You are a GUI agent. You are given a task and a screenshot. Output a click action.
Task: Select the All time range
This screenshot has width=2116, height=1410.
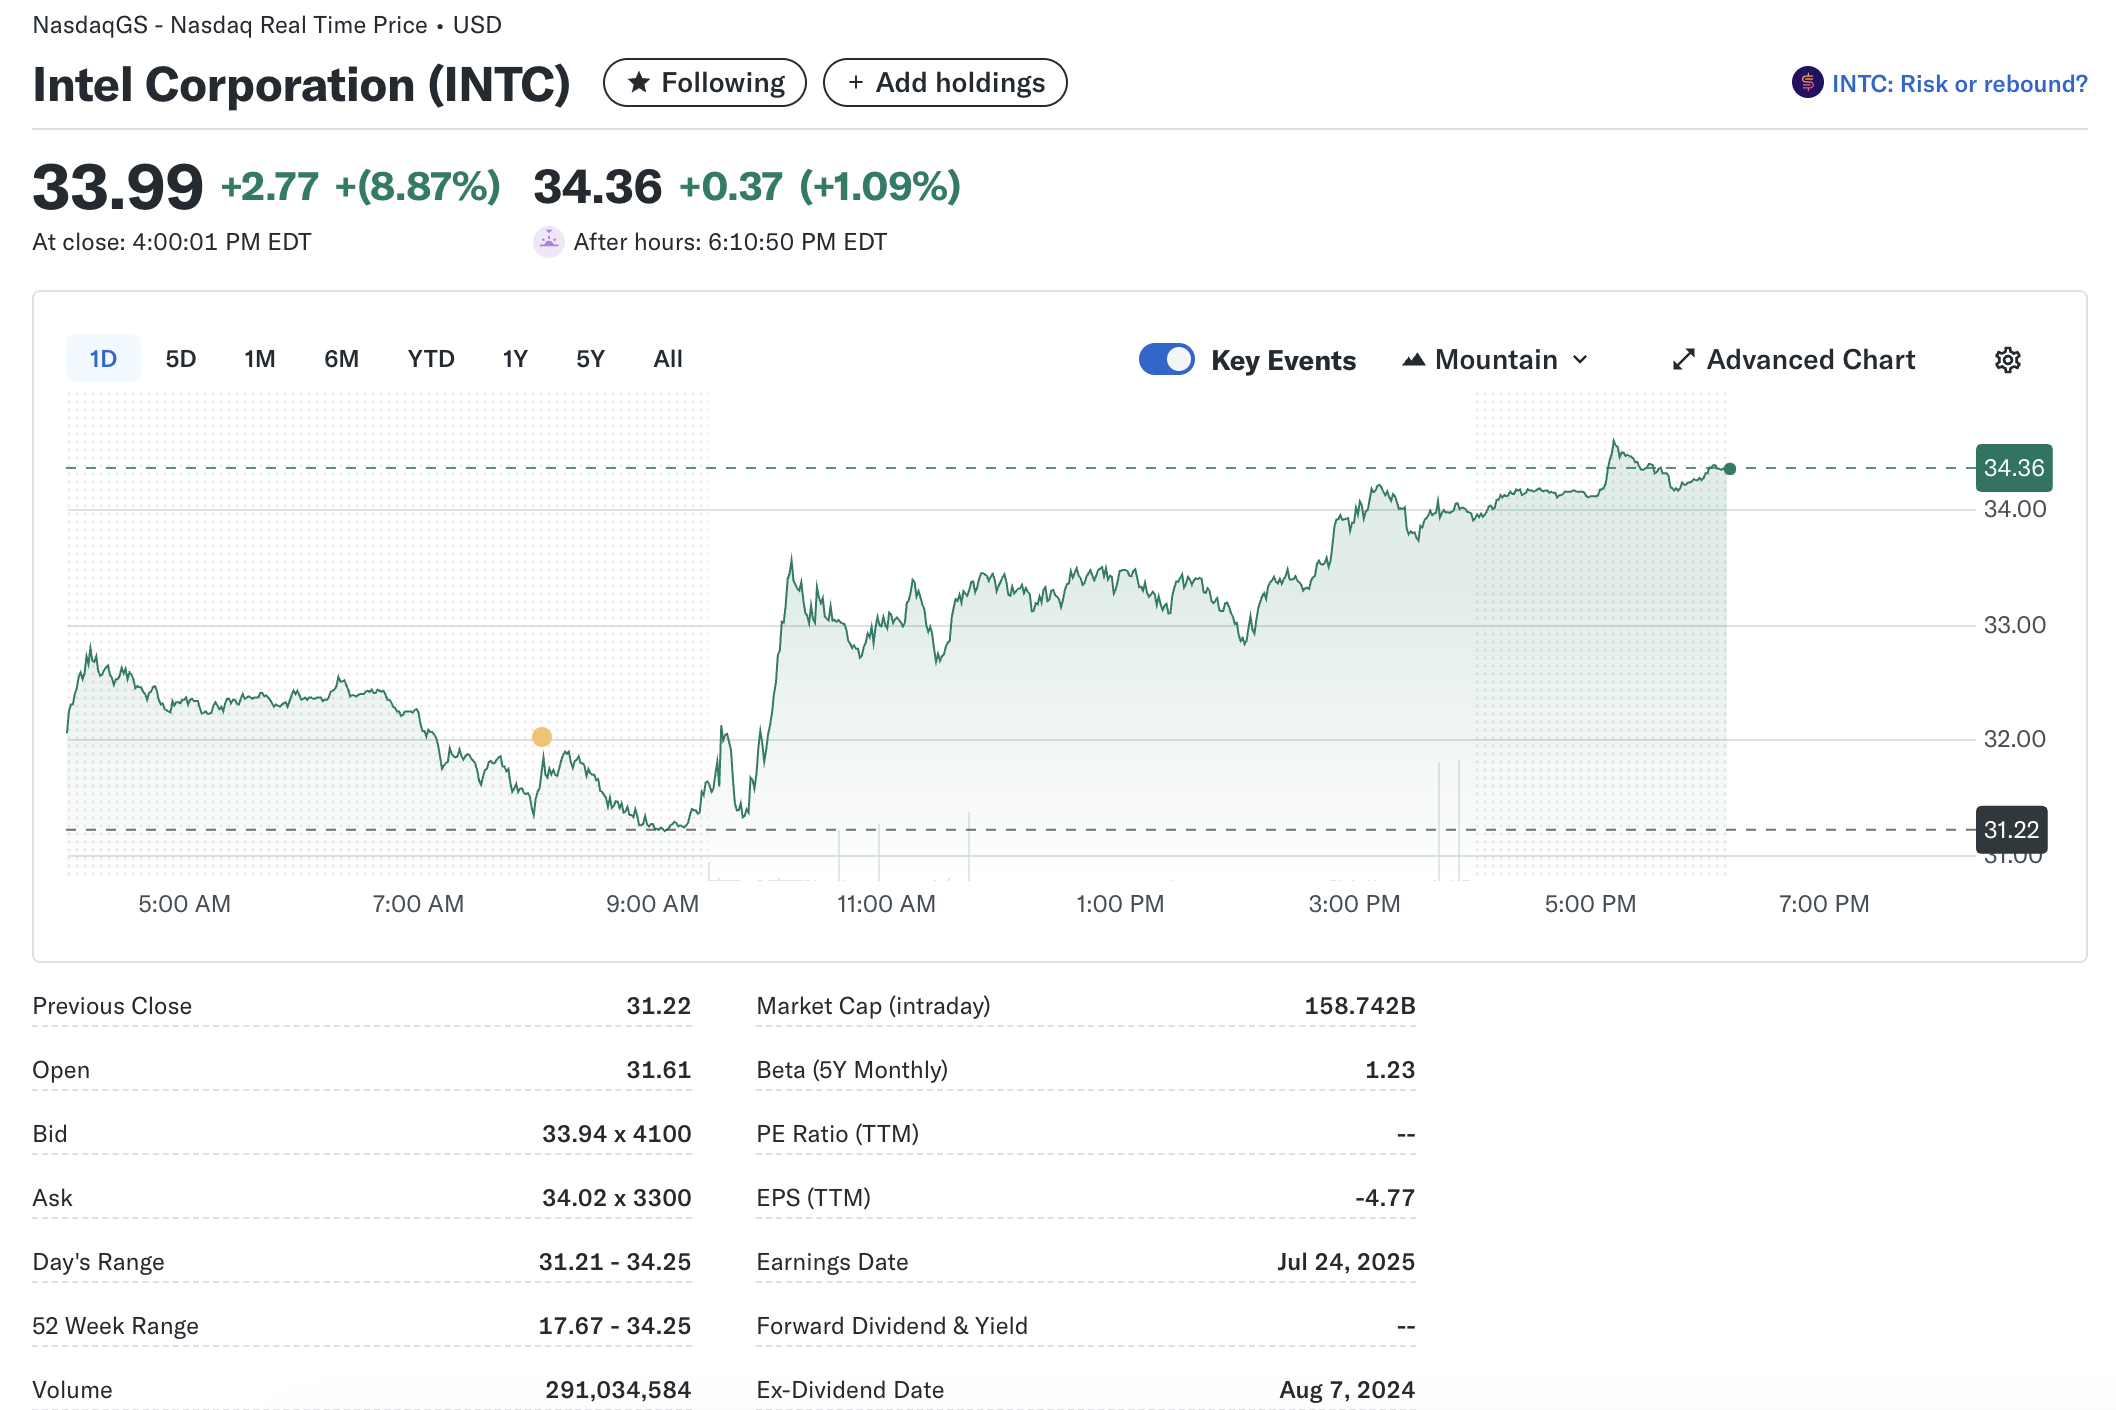[x=667, y=359]
